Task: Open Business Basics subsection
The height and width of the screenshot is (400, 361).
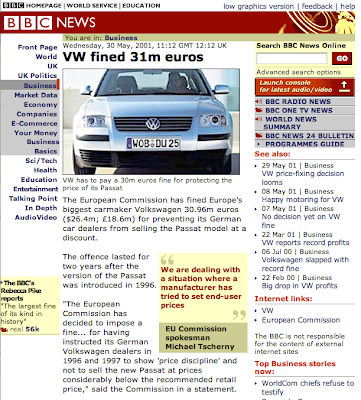Action: pos(43,146)
